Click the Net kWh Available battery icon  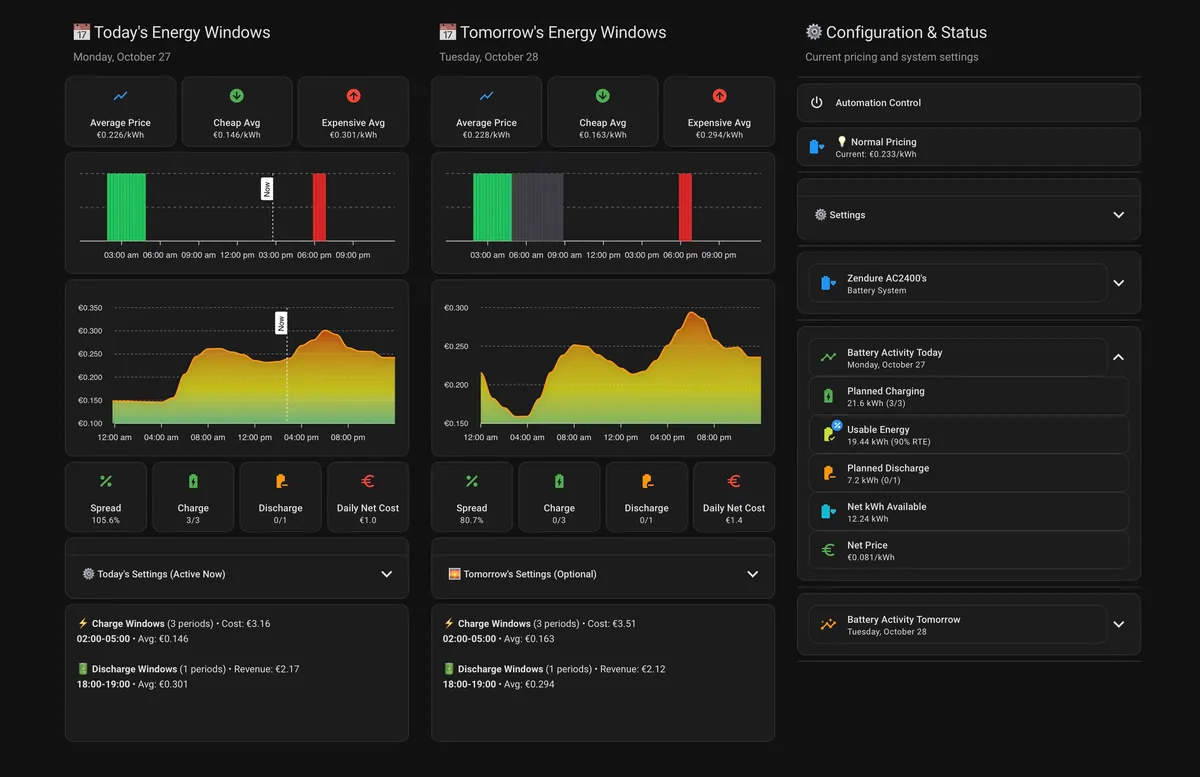tap(828, 511)
